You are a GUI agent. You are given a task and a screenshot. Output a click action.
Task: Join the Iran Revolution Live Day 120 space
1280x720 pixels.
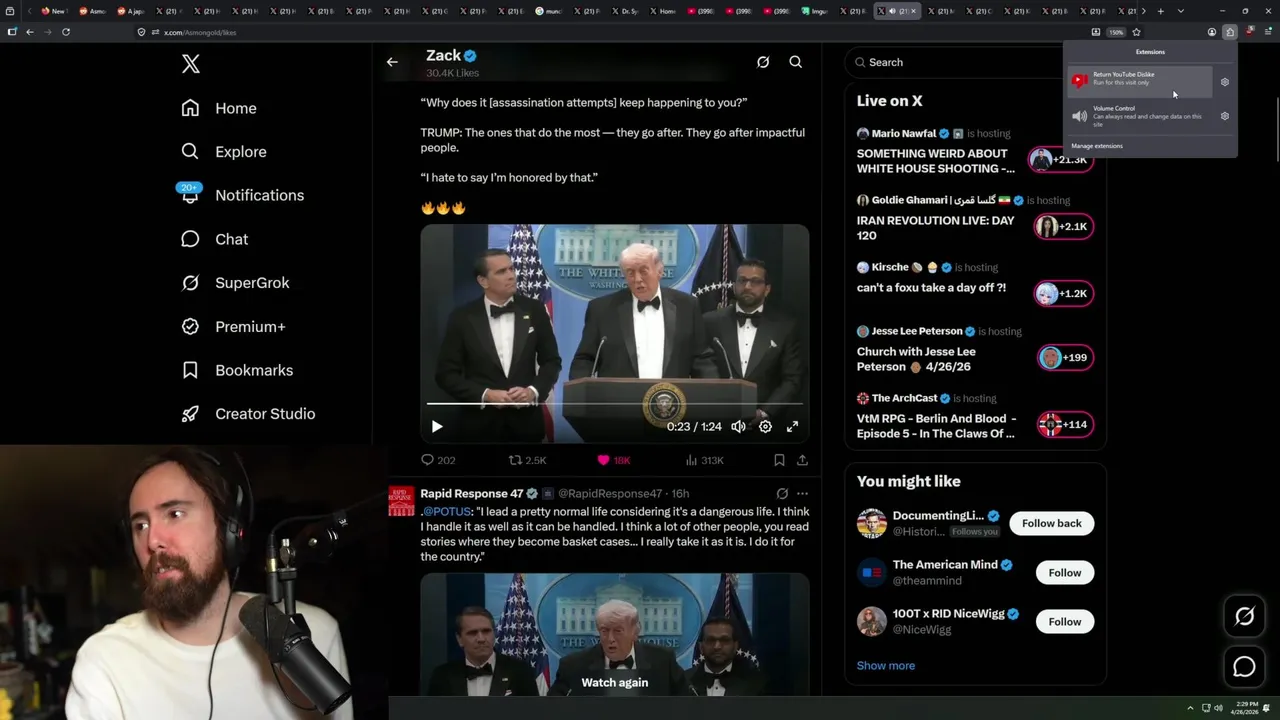pos(935,228)
